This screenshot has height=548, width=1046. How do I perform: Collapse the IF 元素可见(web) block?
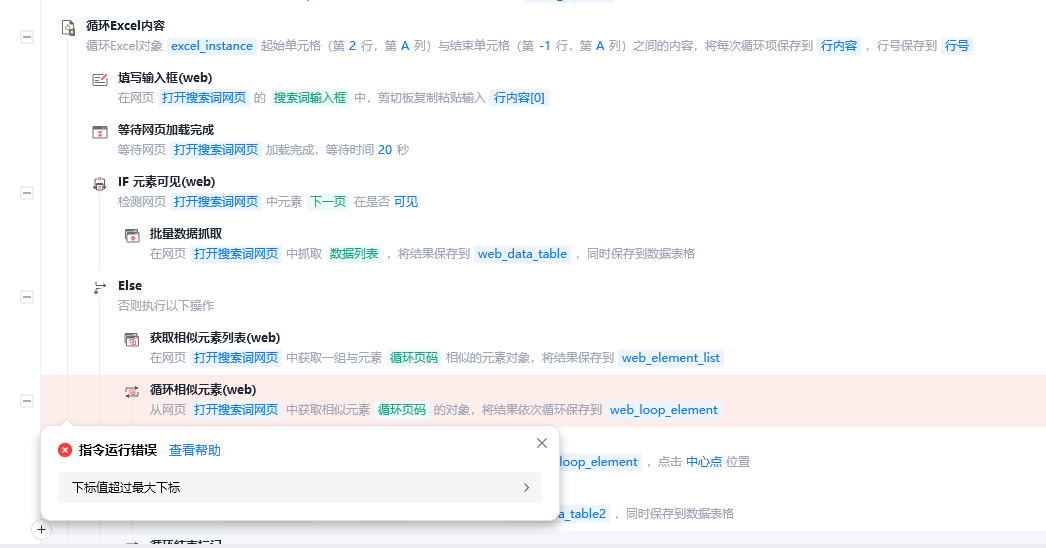pyautogui.click(x=27, y=193)
